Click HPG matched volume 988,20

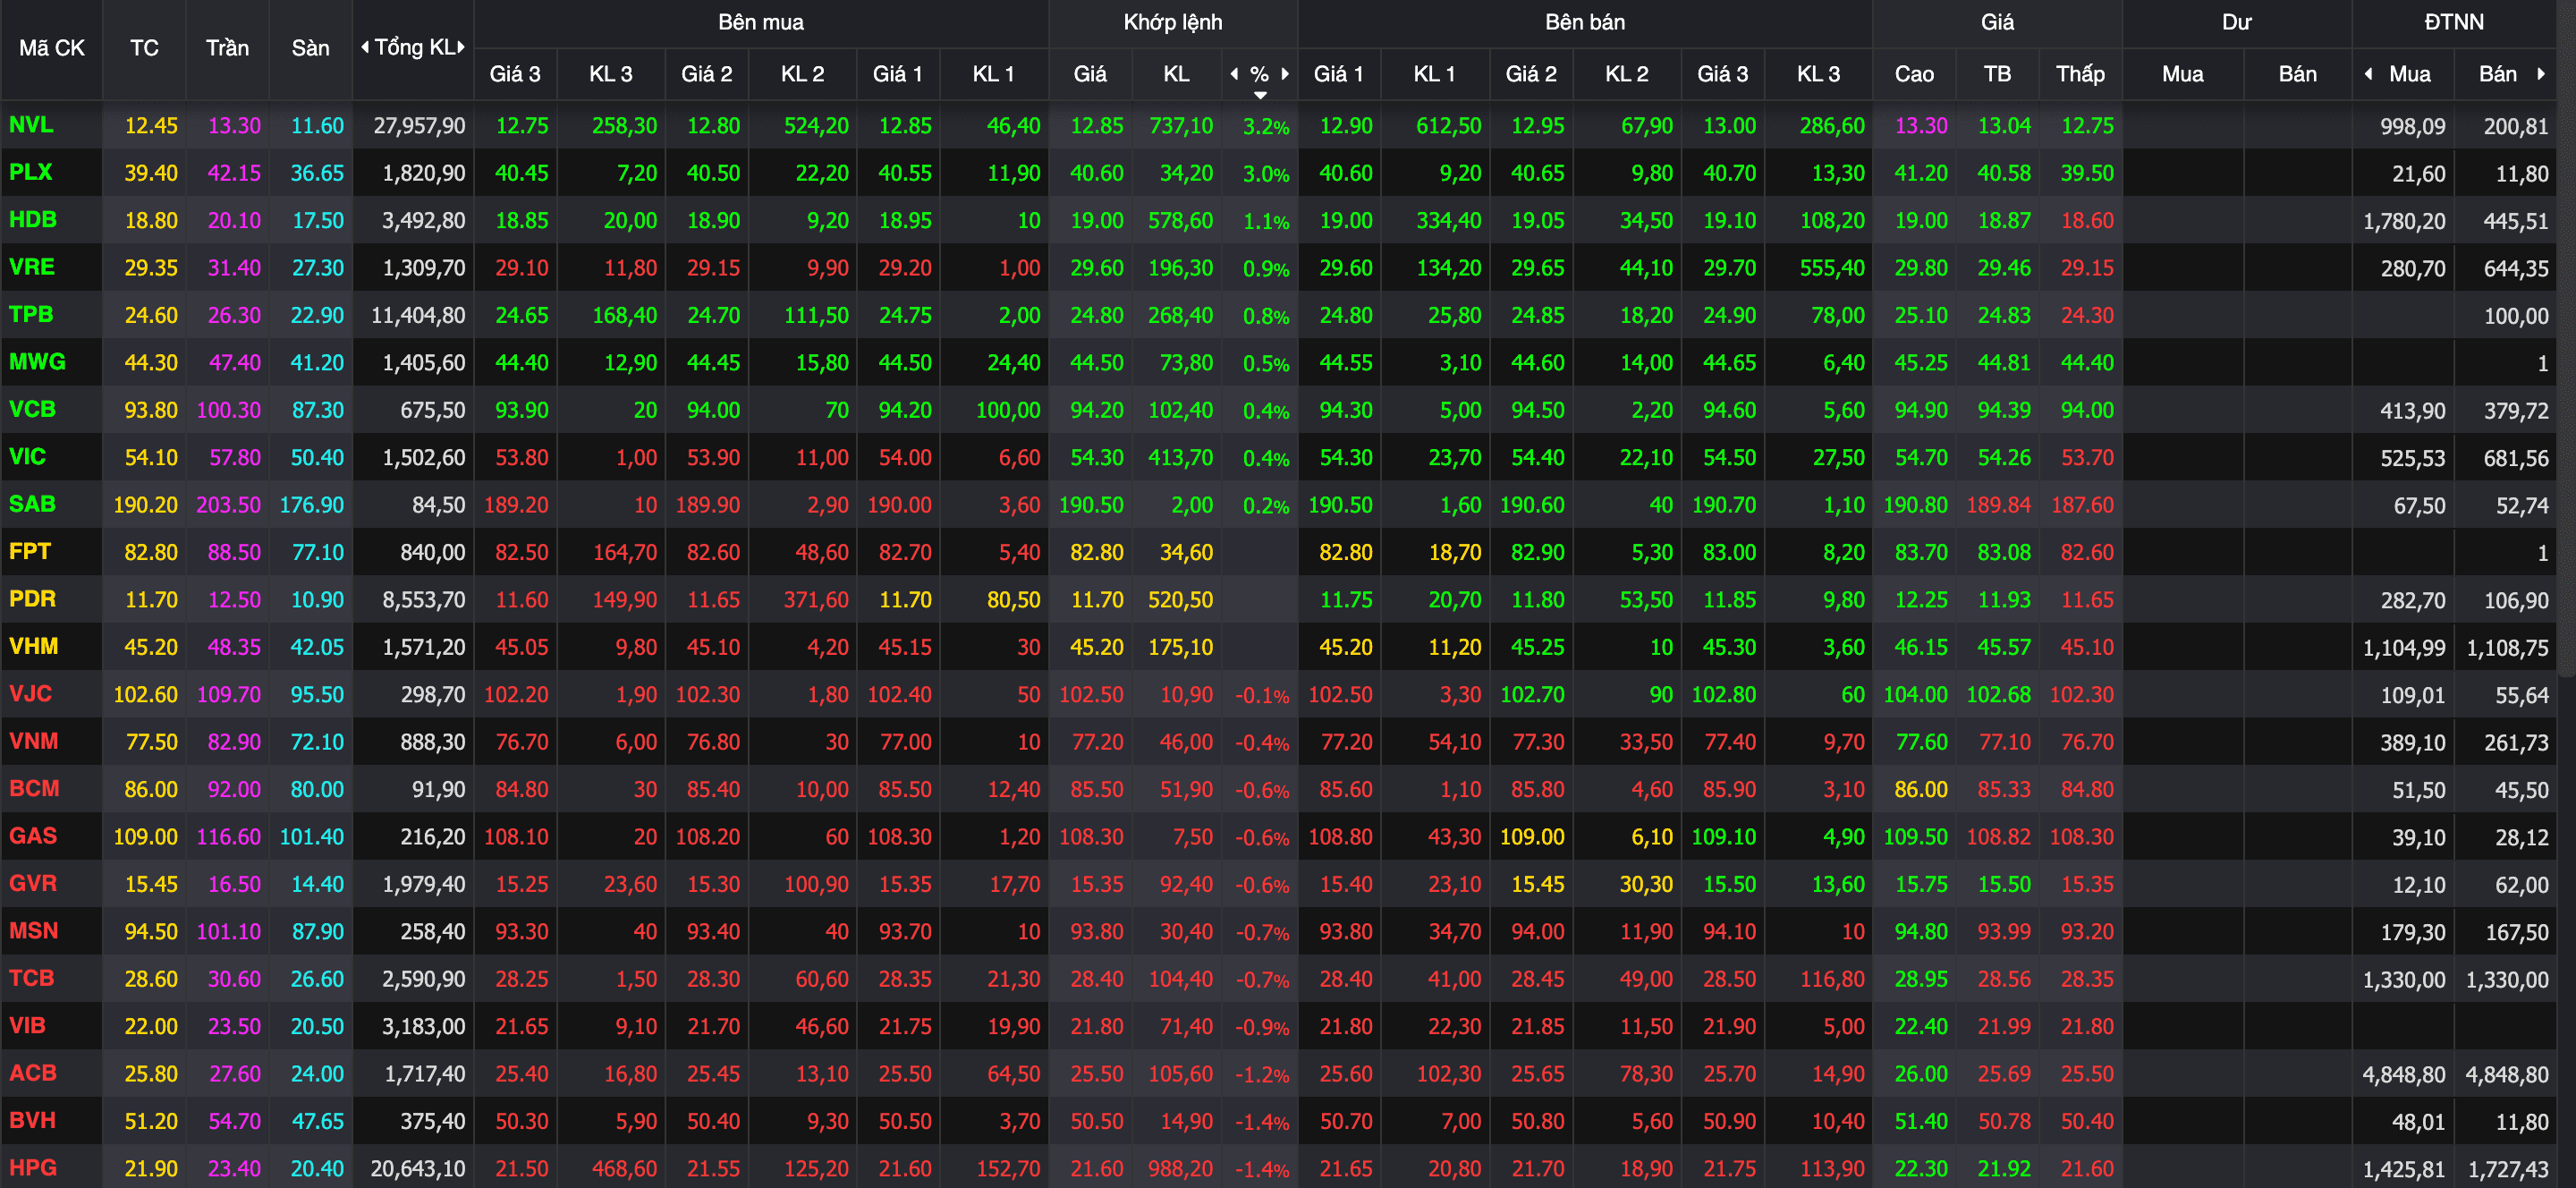pyautogui.click(x=1180, y=1168)
